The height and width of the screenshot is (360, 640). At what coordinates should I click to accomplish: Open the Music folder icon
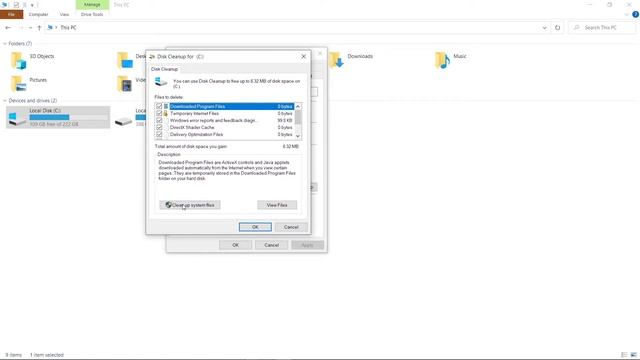pos(442,60)
